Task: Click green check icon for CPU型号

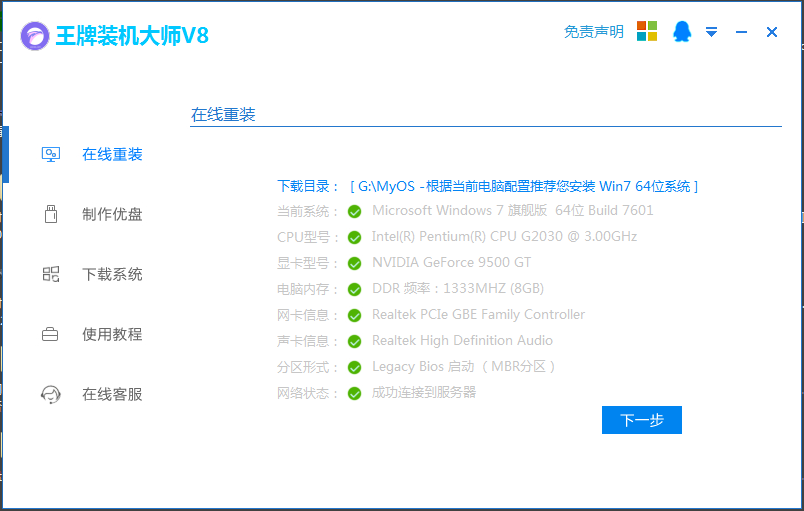Action: point(354,237)
